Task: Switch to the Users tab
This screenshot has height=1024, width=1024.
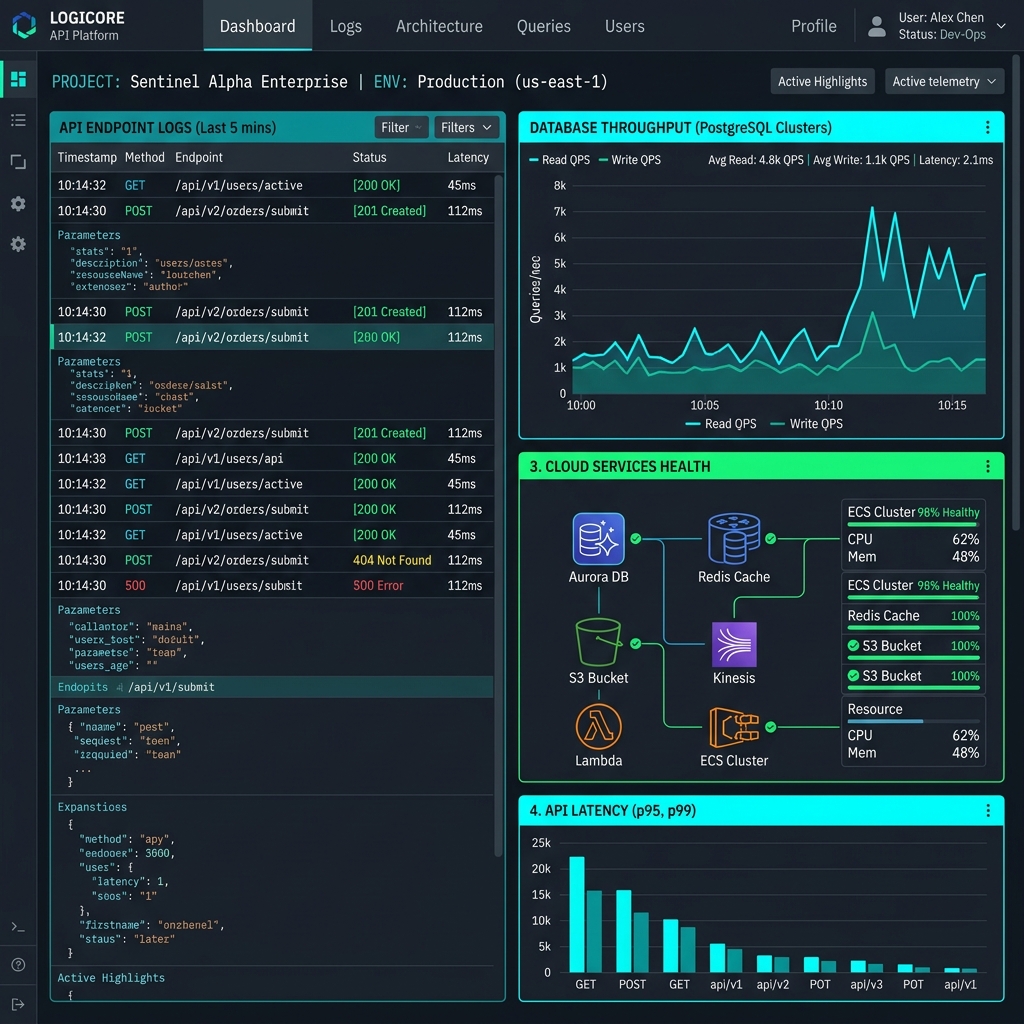Action: click(624, 26)
